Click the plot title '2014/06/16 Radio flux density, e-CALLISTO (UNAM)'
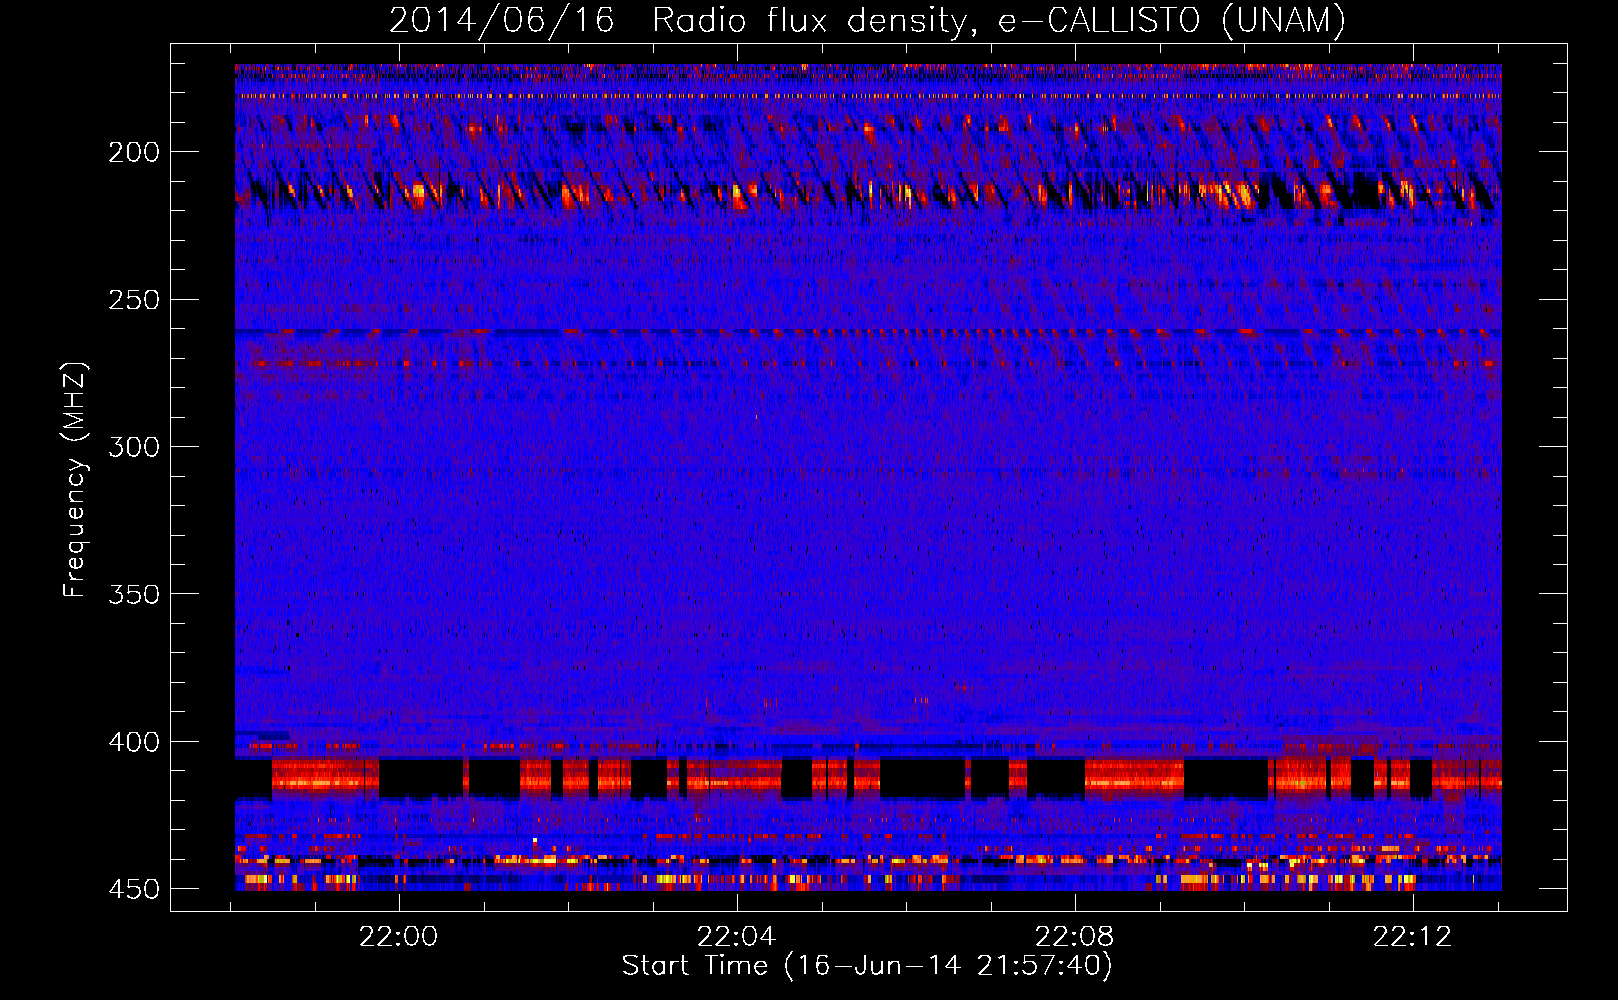The height and width of the screenshot is (1000, 1618). (867, 20)
